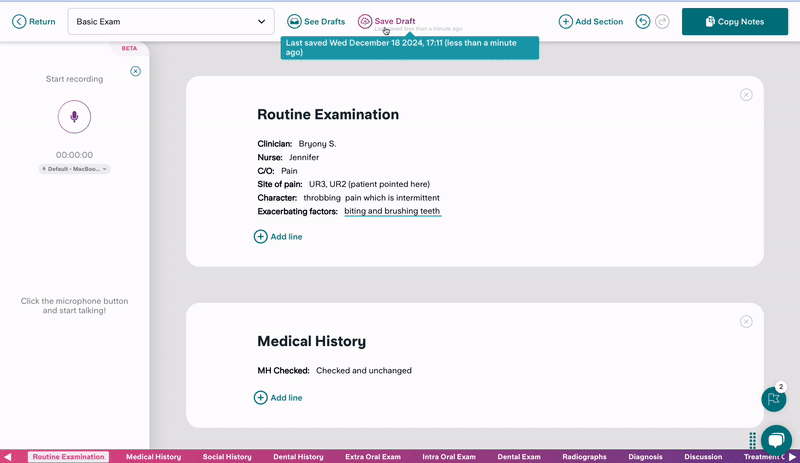Screen dimensions: 800x463
Task: Jump to the Radiographs tab
Action: 584,457
